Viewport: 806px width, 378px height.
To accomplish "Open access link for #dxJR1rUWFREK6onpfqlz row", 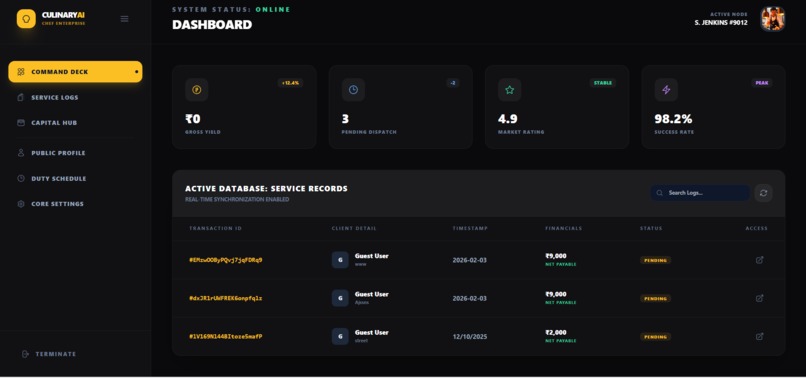I will click(759, 298).
